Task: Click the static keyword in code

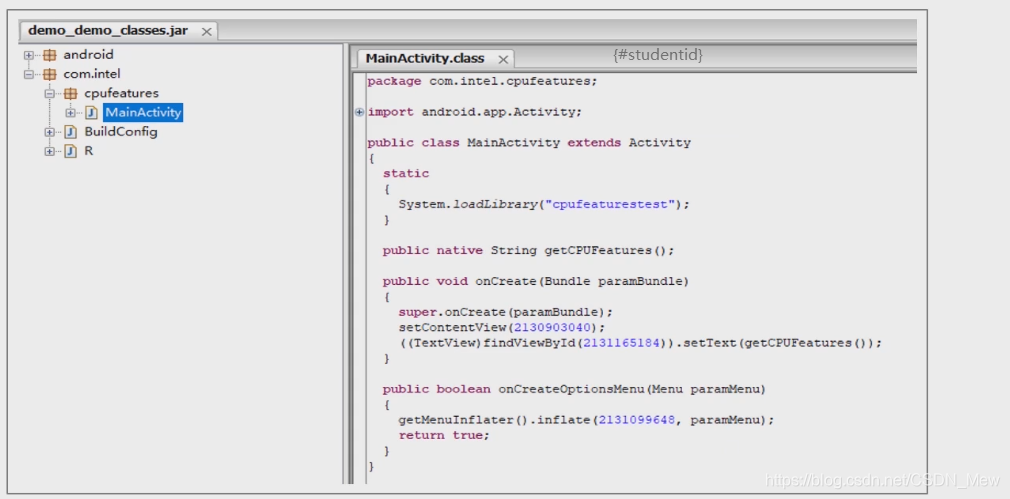Action: point(406,173)
